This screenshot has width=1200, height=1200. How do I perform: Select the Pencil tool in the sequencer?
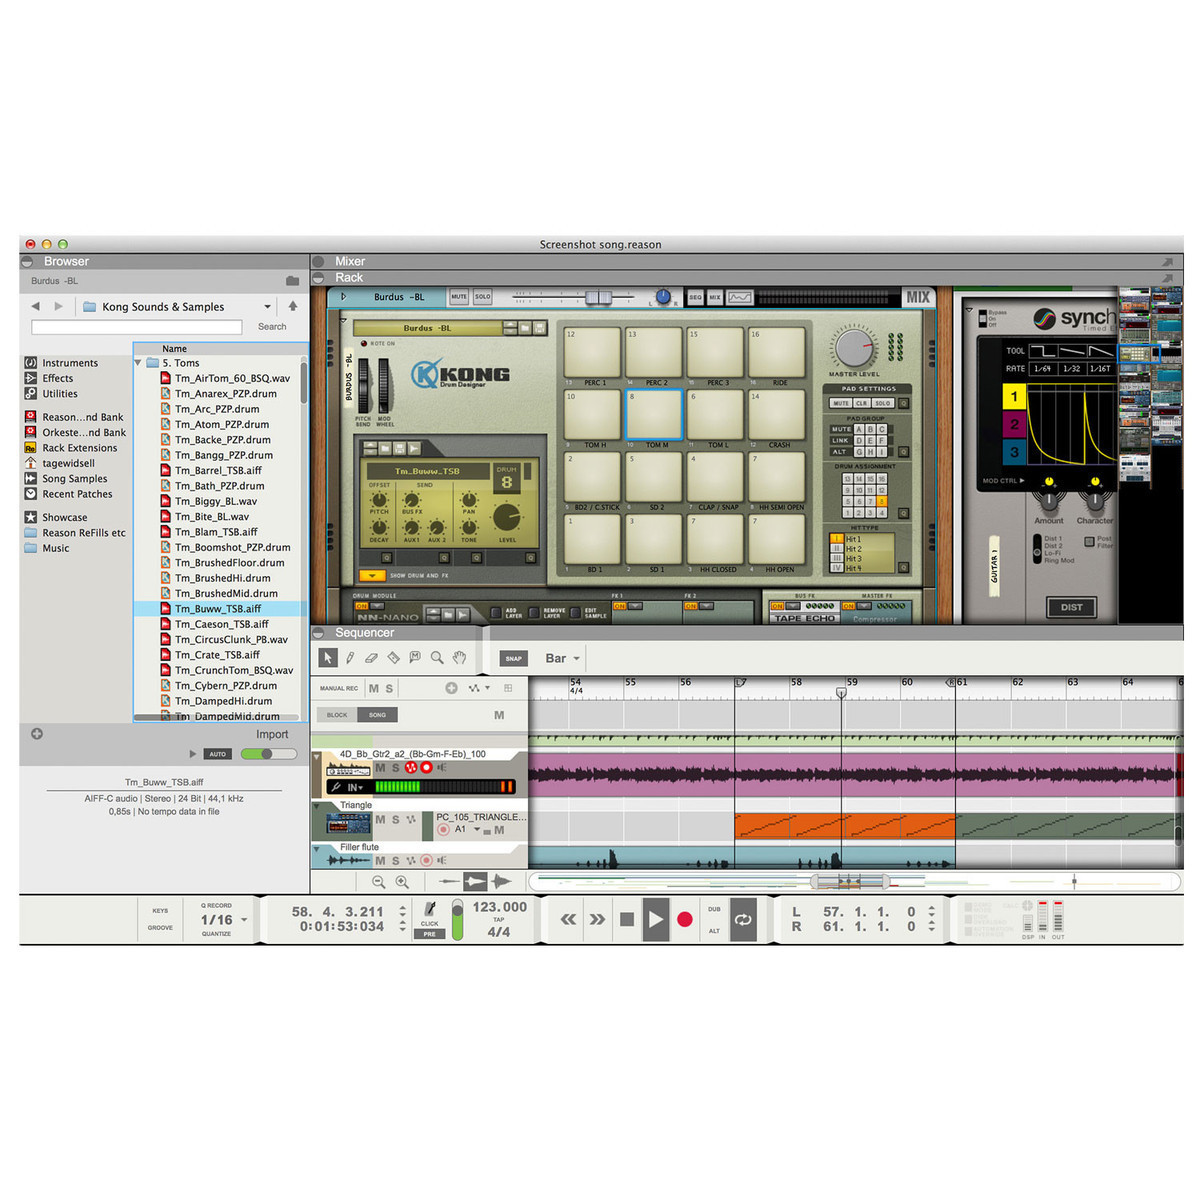pyautogui.click(x=350, y=658)
